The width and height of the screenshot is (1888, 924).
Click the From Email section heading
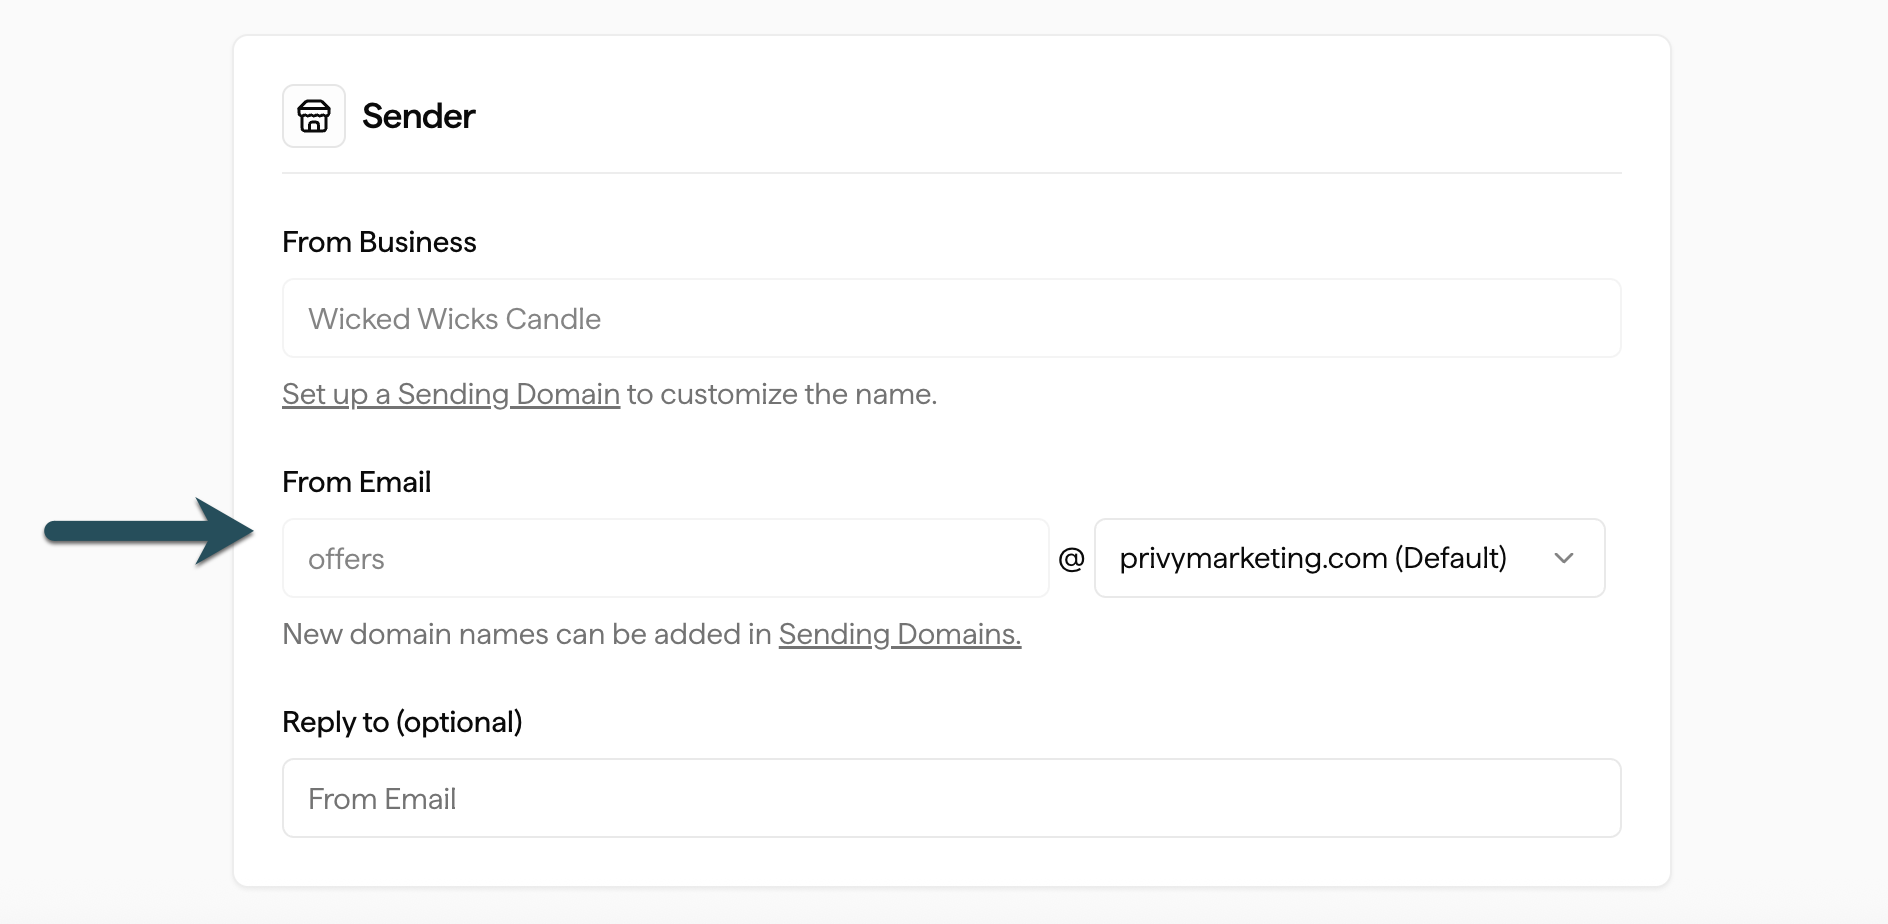(x=356, y=481)
